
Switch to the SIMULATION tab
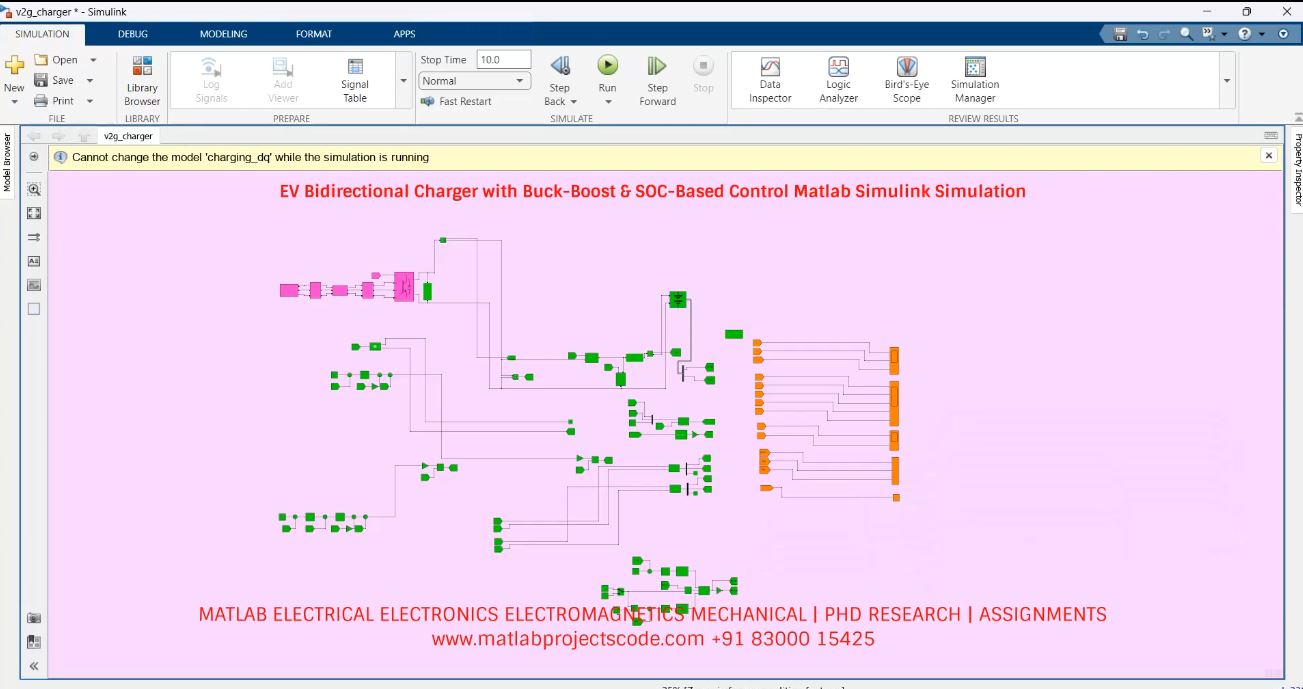point(42,34)
